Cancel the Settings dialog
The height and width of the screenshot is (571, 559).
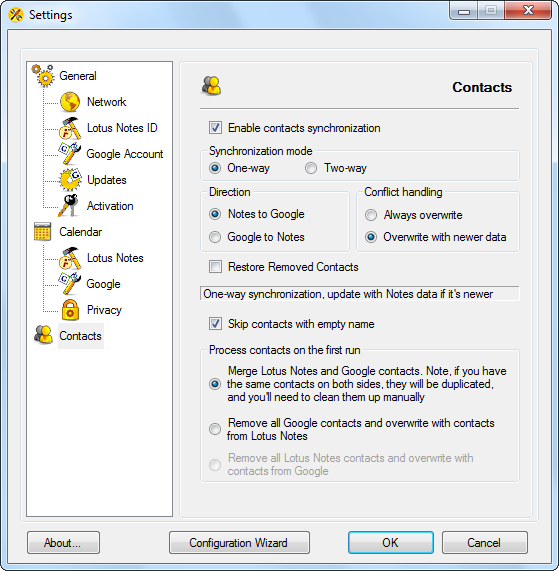point(485,543)
